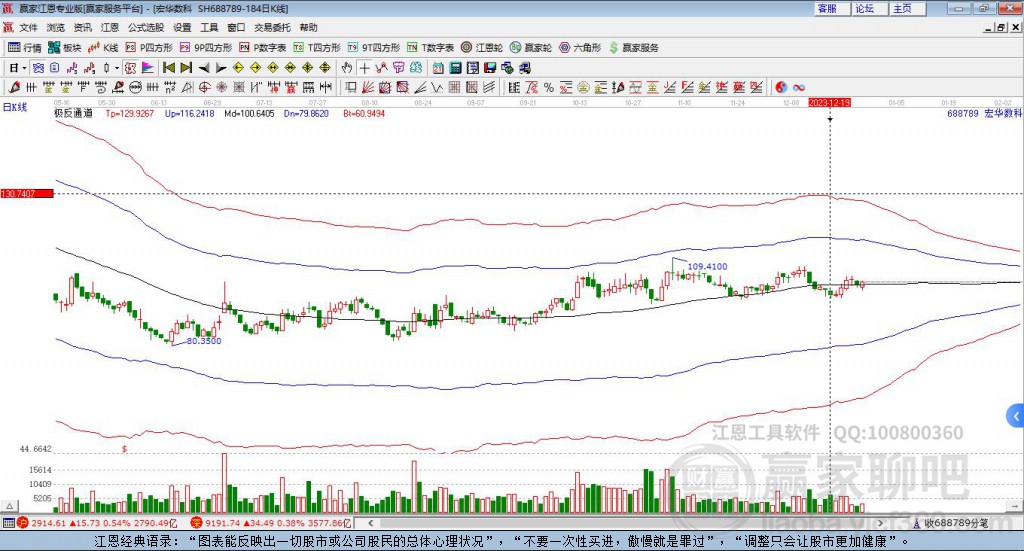Click the black left arrow icon
This screenshot has height=551, width=1024.
[x=204, y=68]
